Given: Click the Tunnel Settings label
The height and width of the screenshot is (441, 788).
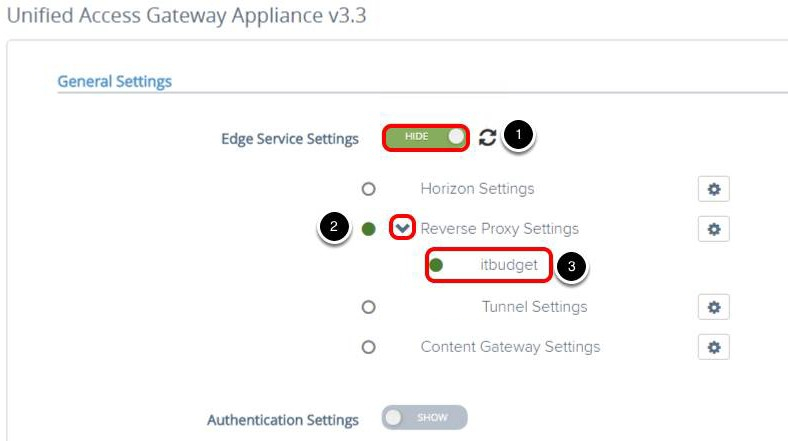Looking at the screenshot, I should [x=534, y=307].
